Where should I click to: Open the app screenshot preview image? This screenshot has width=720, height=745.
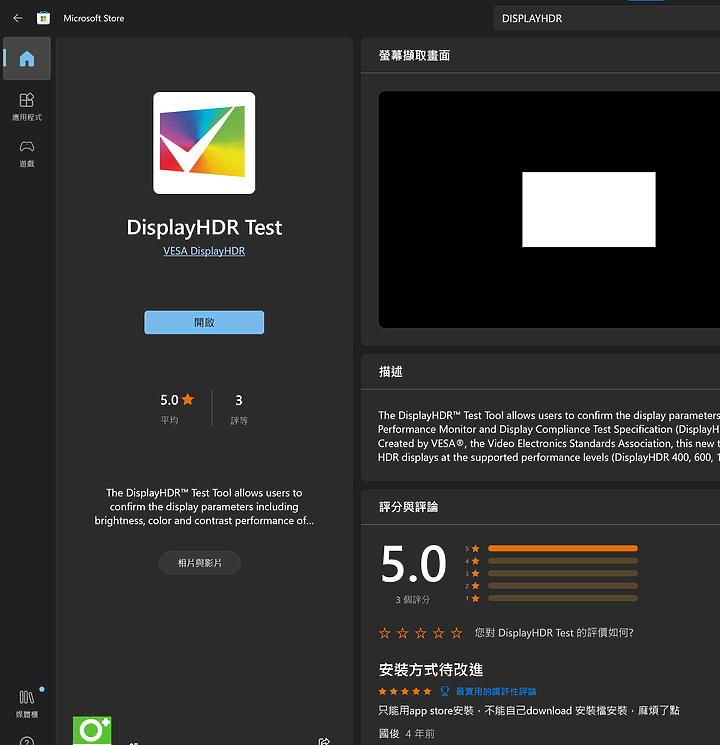pos(549,209)
